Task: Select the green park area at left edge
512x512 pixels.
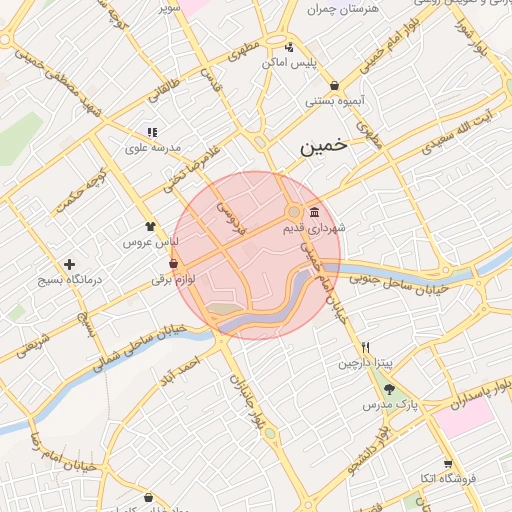Action: [19, 139]
